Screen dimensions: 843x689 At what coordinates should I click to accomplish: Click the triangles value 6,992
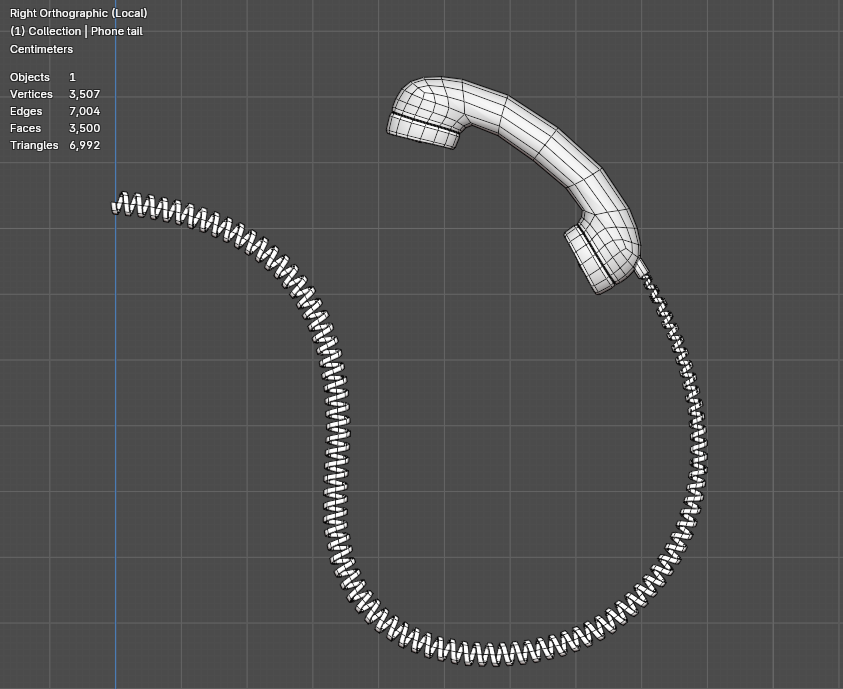pyautogui.click(x=84, y=145)
